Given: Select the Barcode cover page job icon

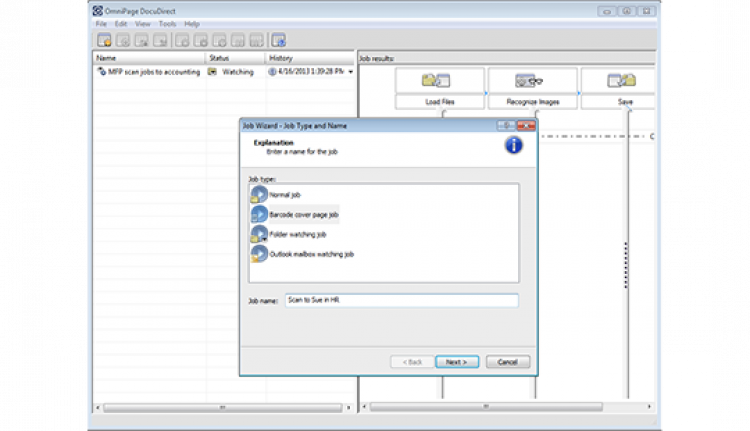Looking at the screenshot, I should click(259, 214).
